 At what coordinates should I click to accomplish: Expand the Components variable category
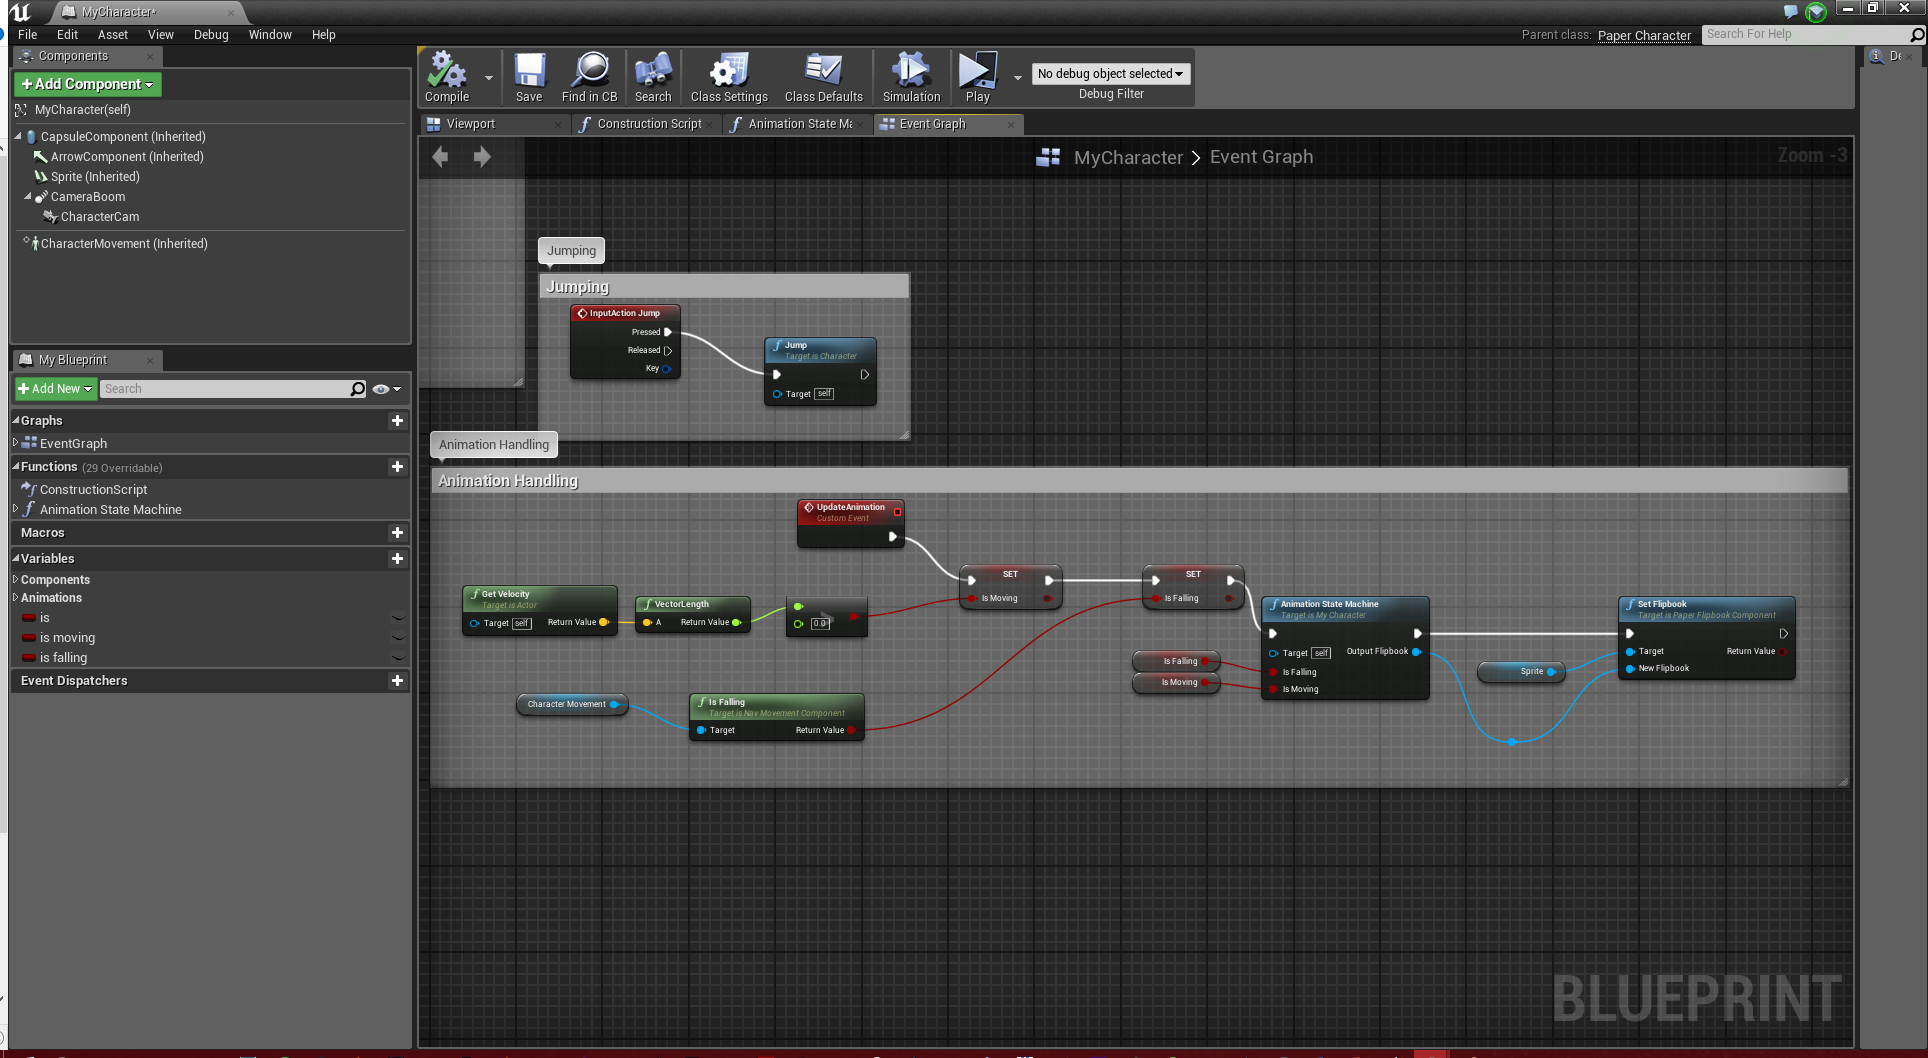tap(15, 579)
